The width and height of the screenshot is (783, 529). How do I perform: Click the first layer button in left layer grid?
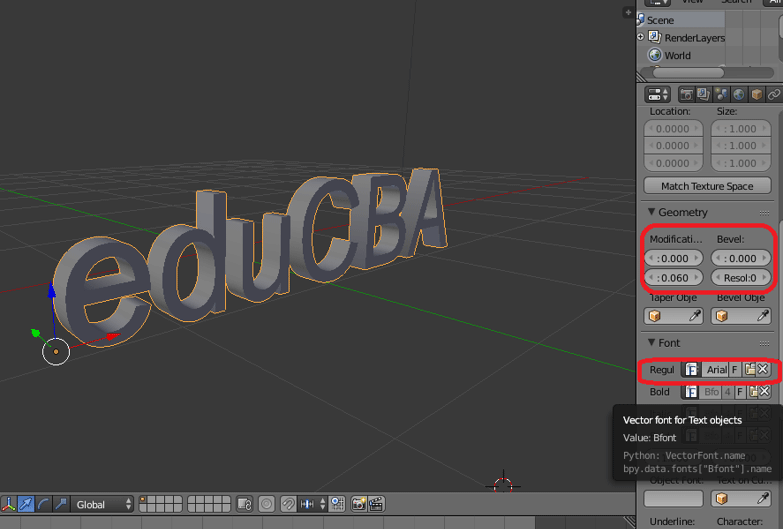coord(143,500)
